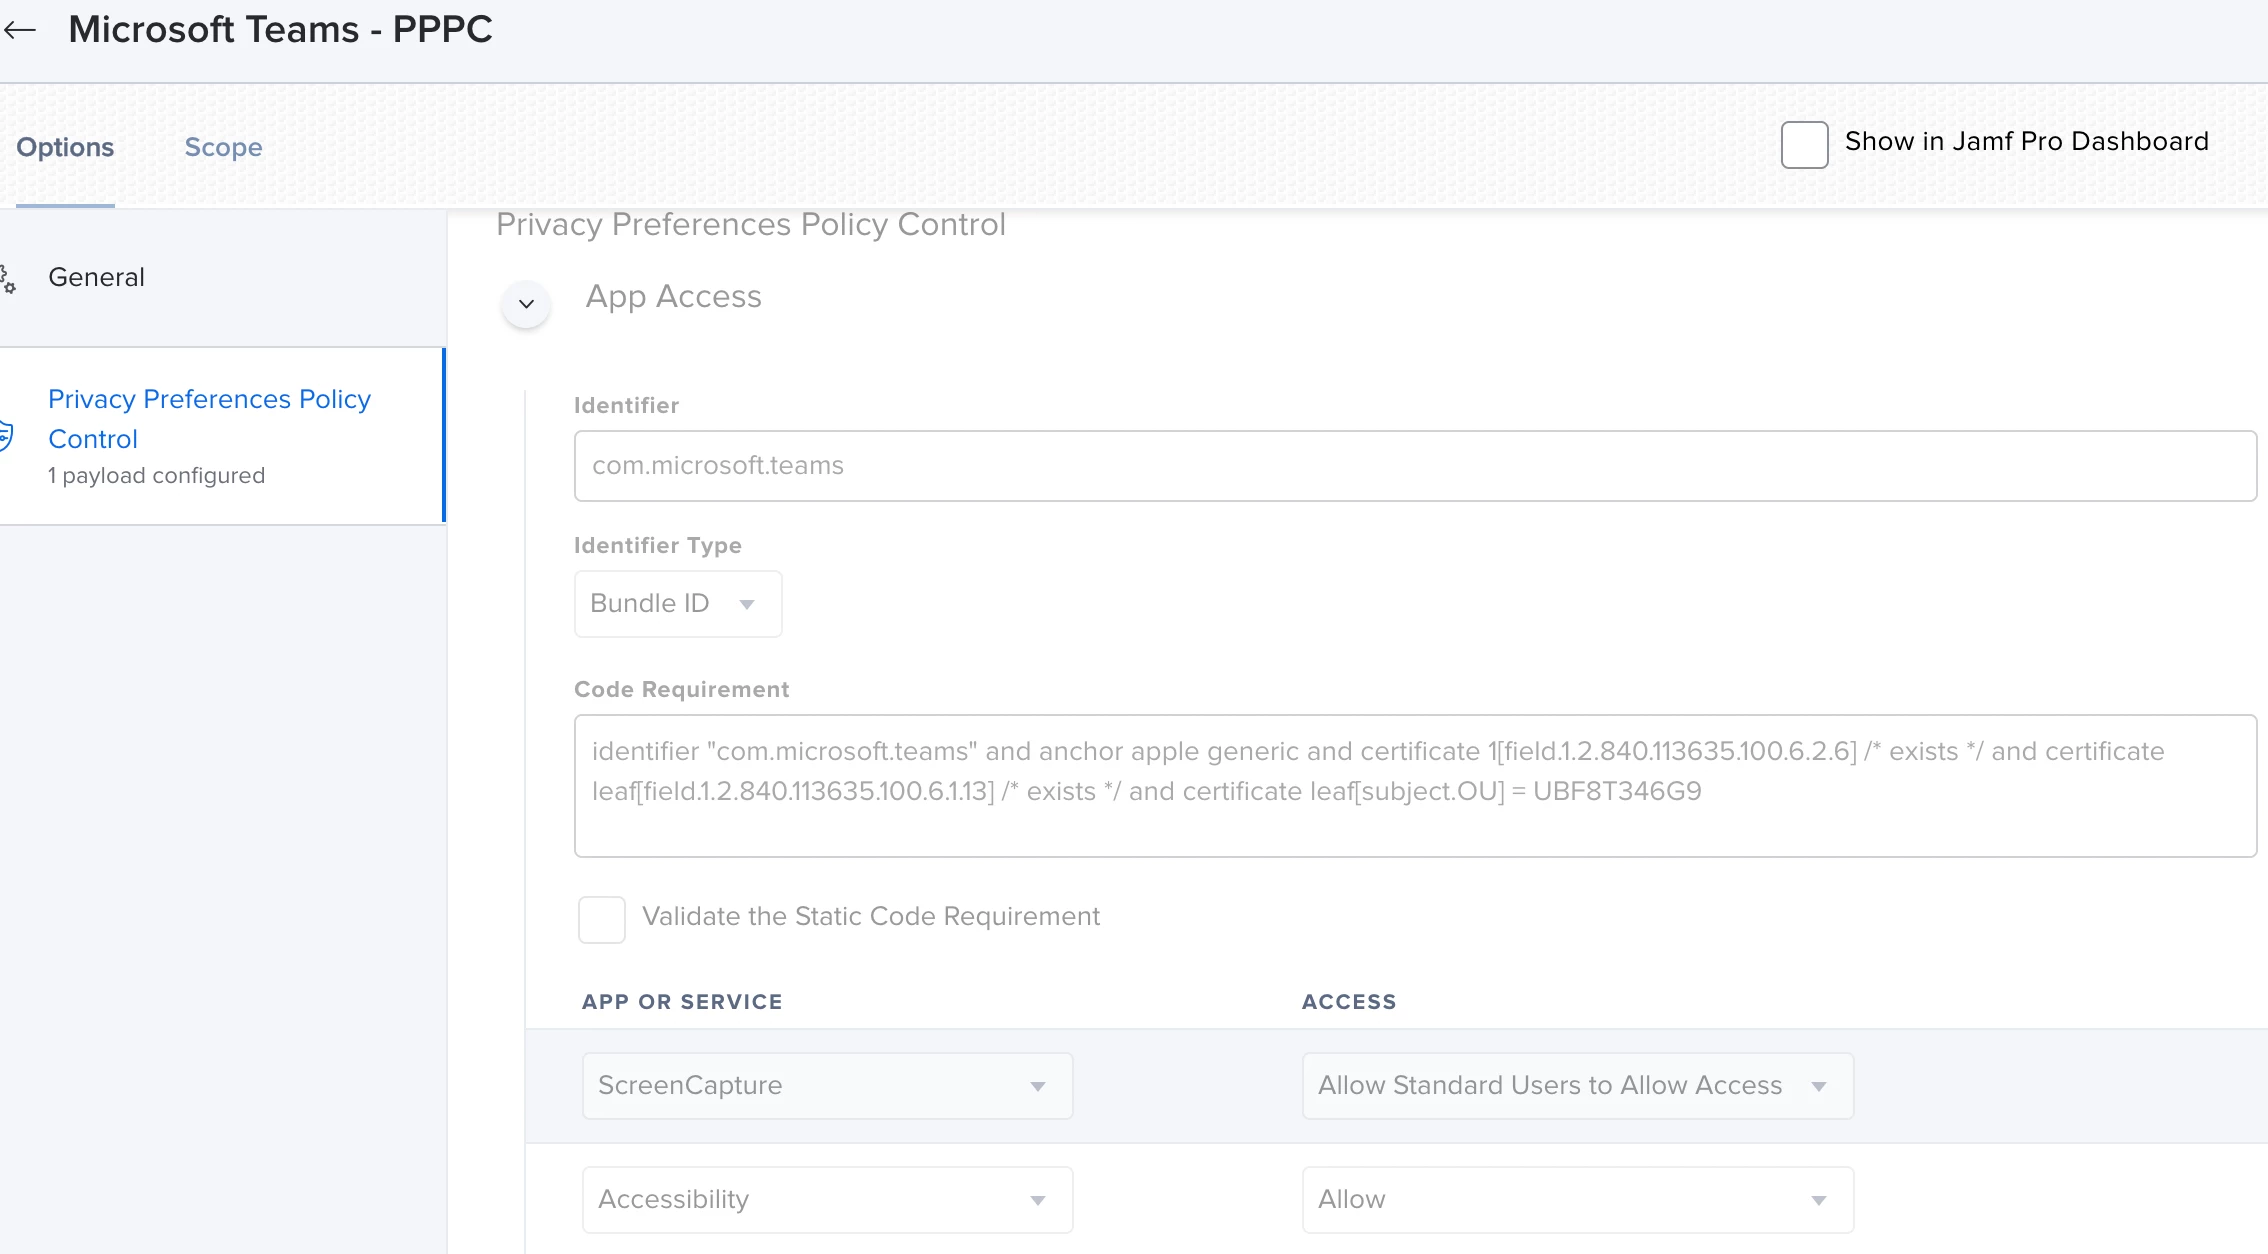The image size is (2268, 1254).
Task: Open the Allow access dropdown for Accessibility
Action: tap(1577, 1199)
